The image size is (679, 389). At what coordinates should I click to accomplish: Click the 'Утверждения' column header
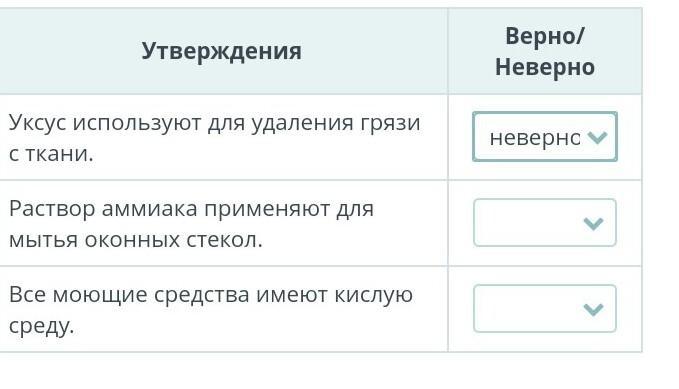222,51
